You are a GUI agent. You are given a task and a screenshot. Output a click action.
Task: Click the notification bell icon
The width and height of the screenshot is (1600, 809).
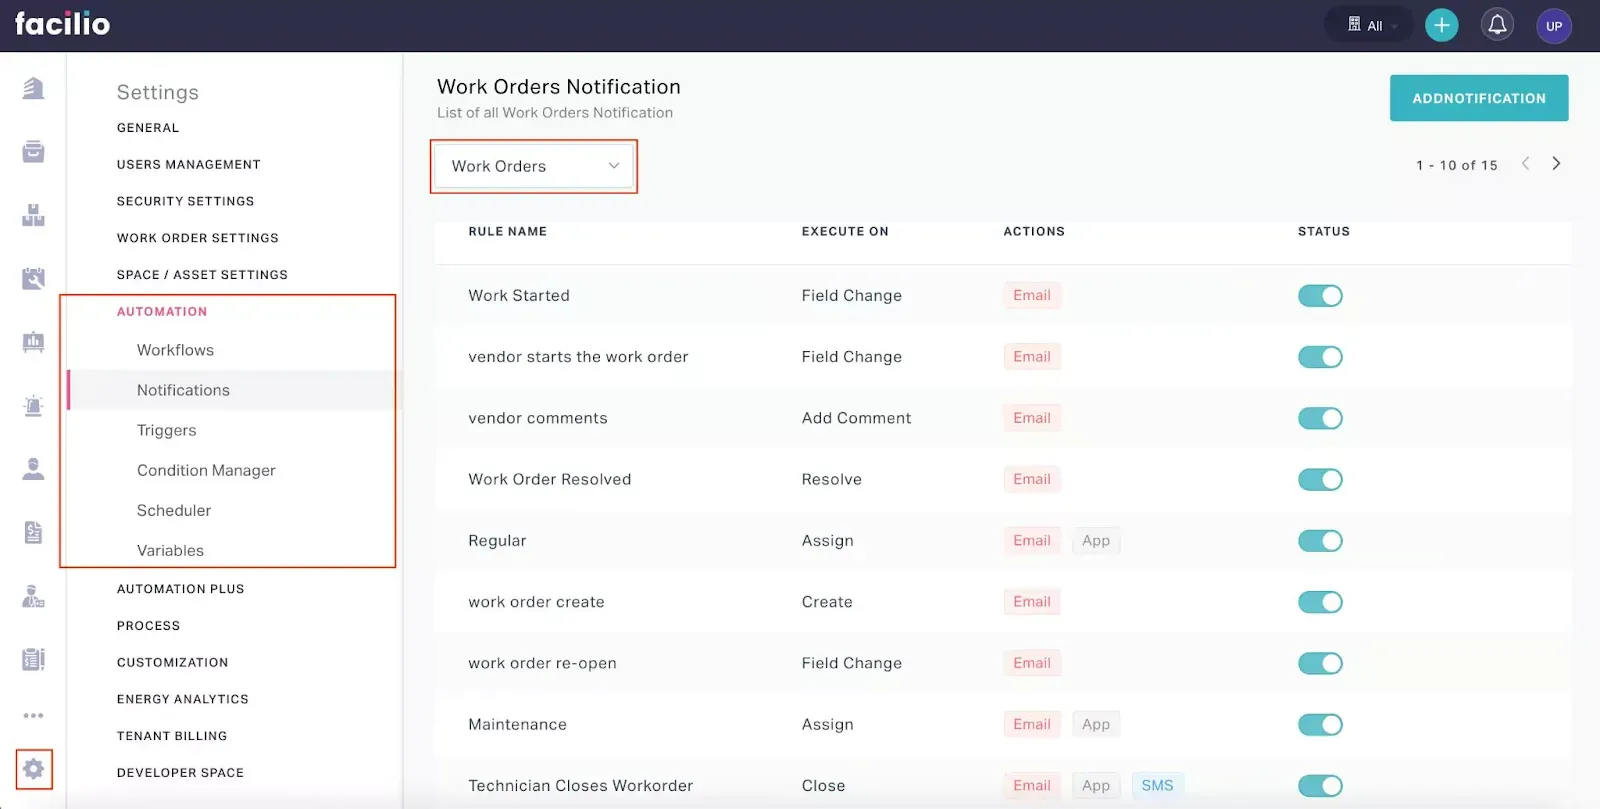tap(1497, 26)
